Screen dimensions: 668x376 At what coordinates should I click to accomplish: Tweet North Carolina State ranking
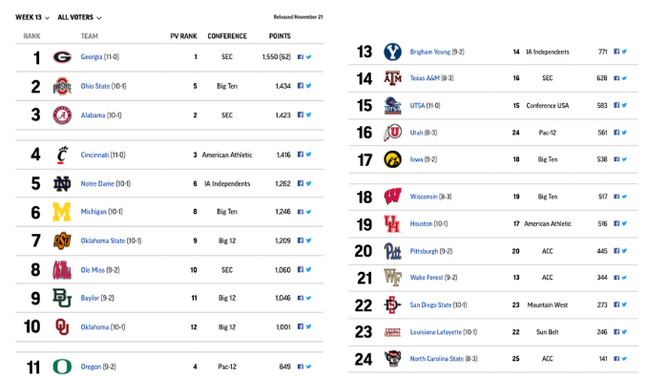pyautogui.click(x=624, y=359)
